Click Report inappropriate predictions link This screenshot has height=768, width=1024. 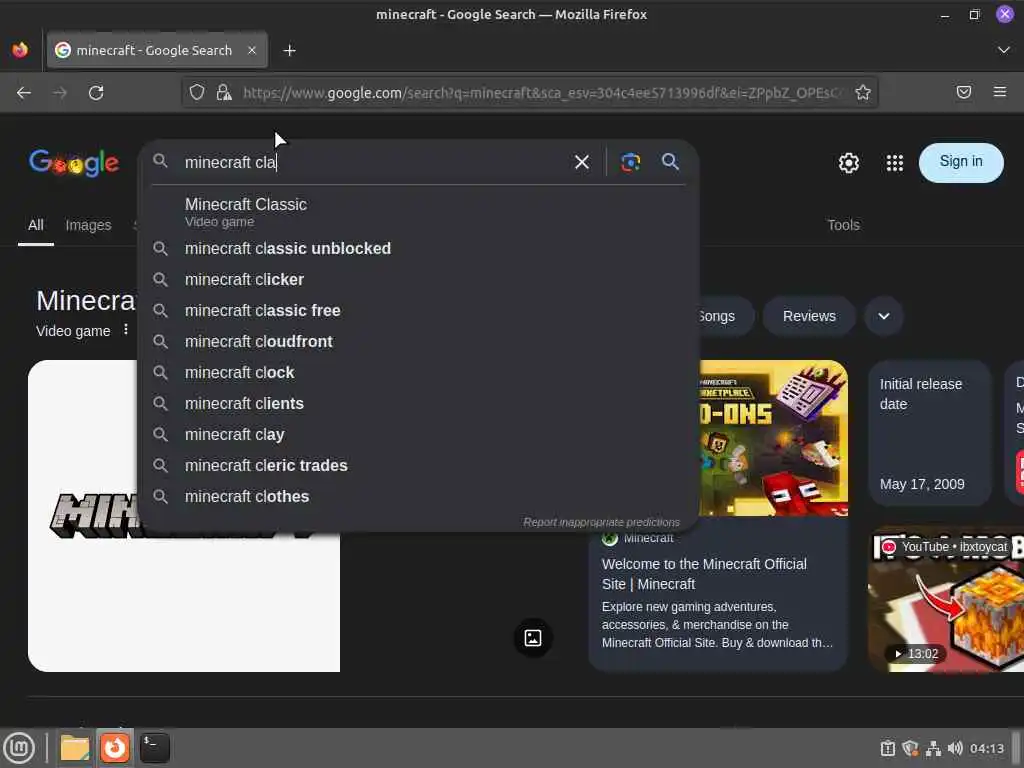tap(601, 522)
